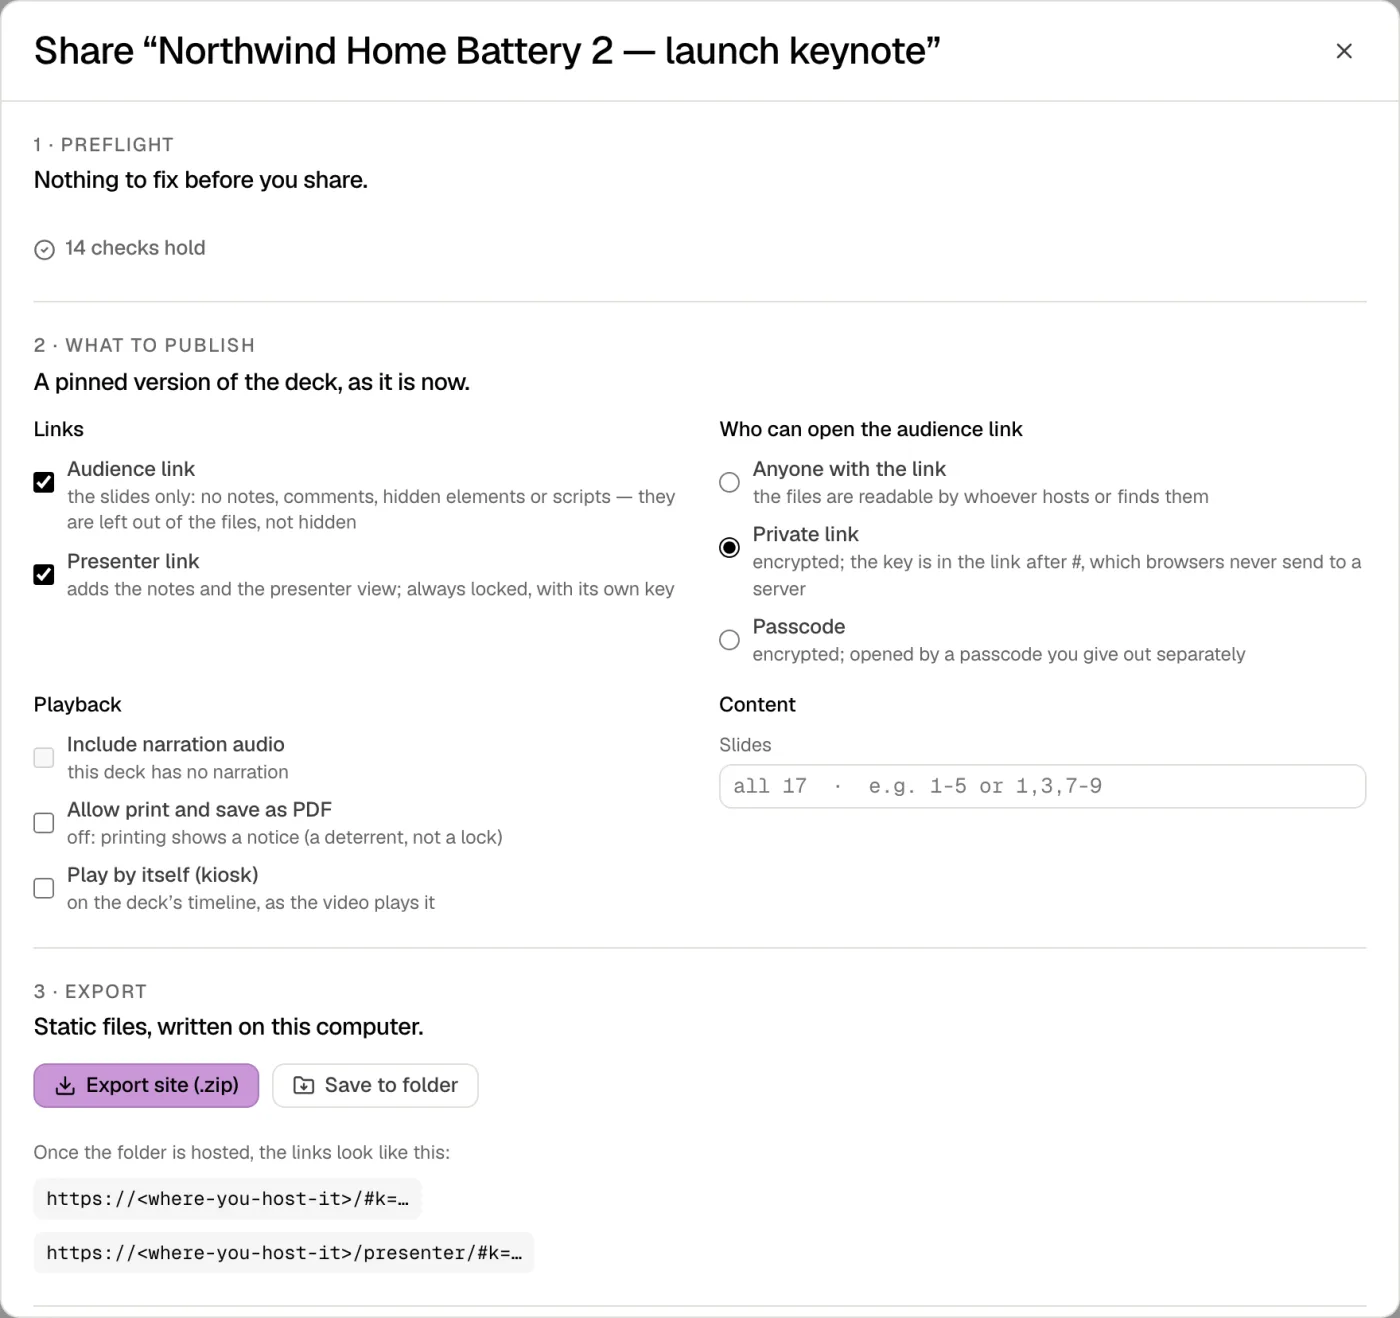Click the Save to folder button
The image size is (1400, 1318).
coord(375,1085)
